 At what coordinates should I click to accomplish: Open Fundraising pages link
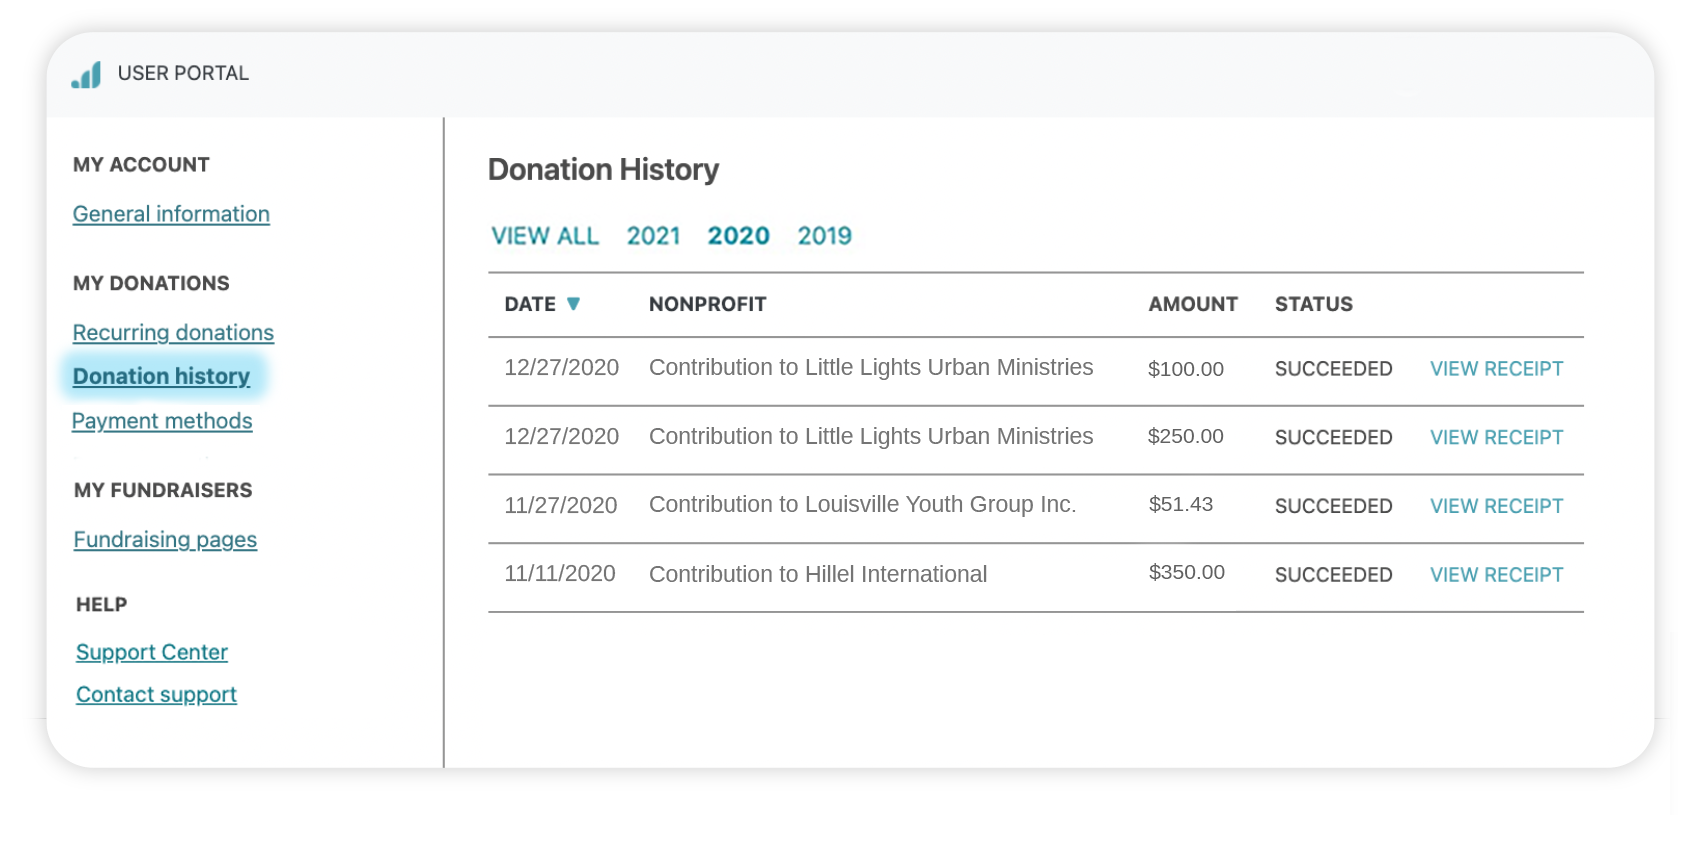[165, 540]
